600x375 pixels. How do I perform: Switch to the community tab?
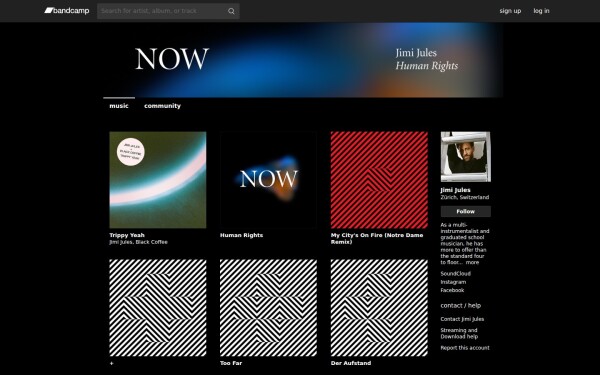pos(162,106)
